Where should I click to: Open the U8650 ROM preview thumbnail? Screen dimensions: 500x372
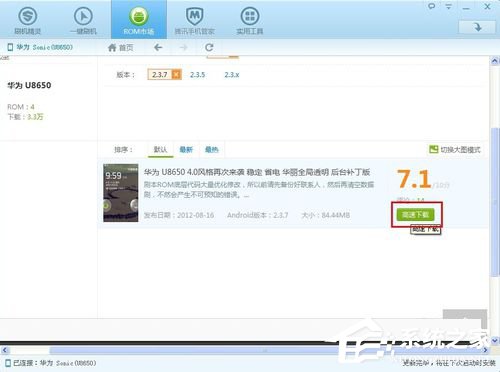click(x=121, y=193)
